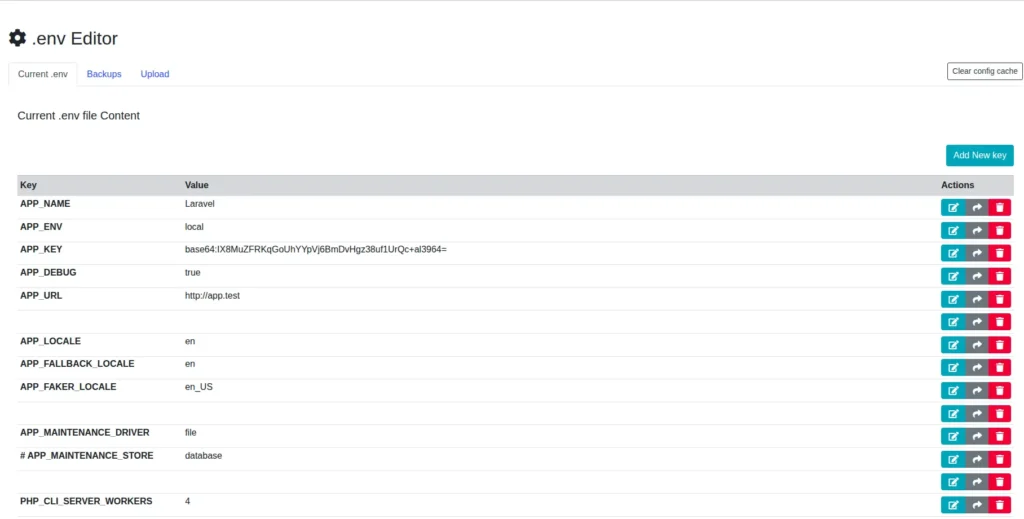Delete the APP_FAKER_LOCALE key
This screenshot has height=519, width=1024.
pos(999,391)
